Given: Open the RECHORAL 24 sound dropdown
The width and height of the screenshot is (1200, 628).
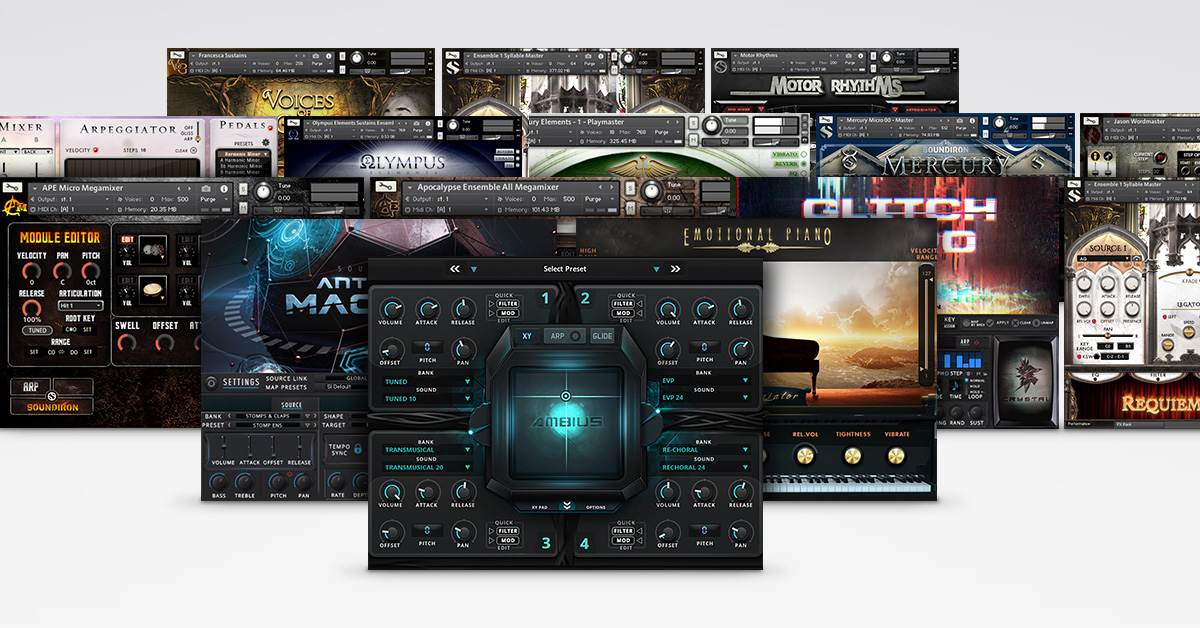Looking at the screenshot, I should (x=705, y=467).
